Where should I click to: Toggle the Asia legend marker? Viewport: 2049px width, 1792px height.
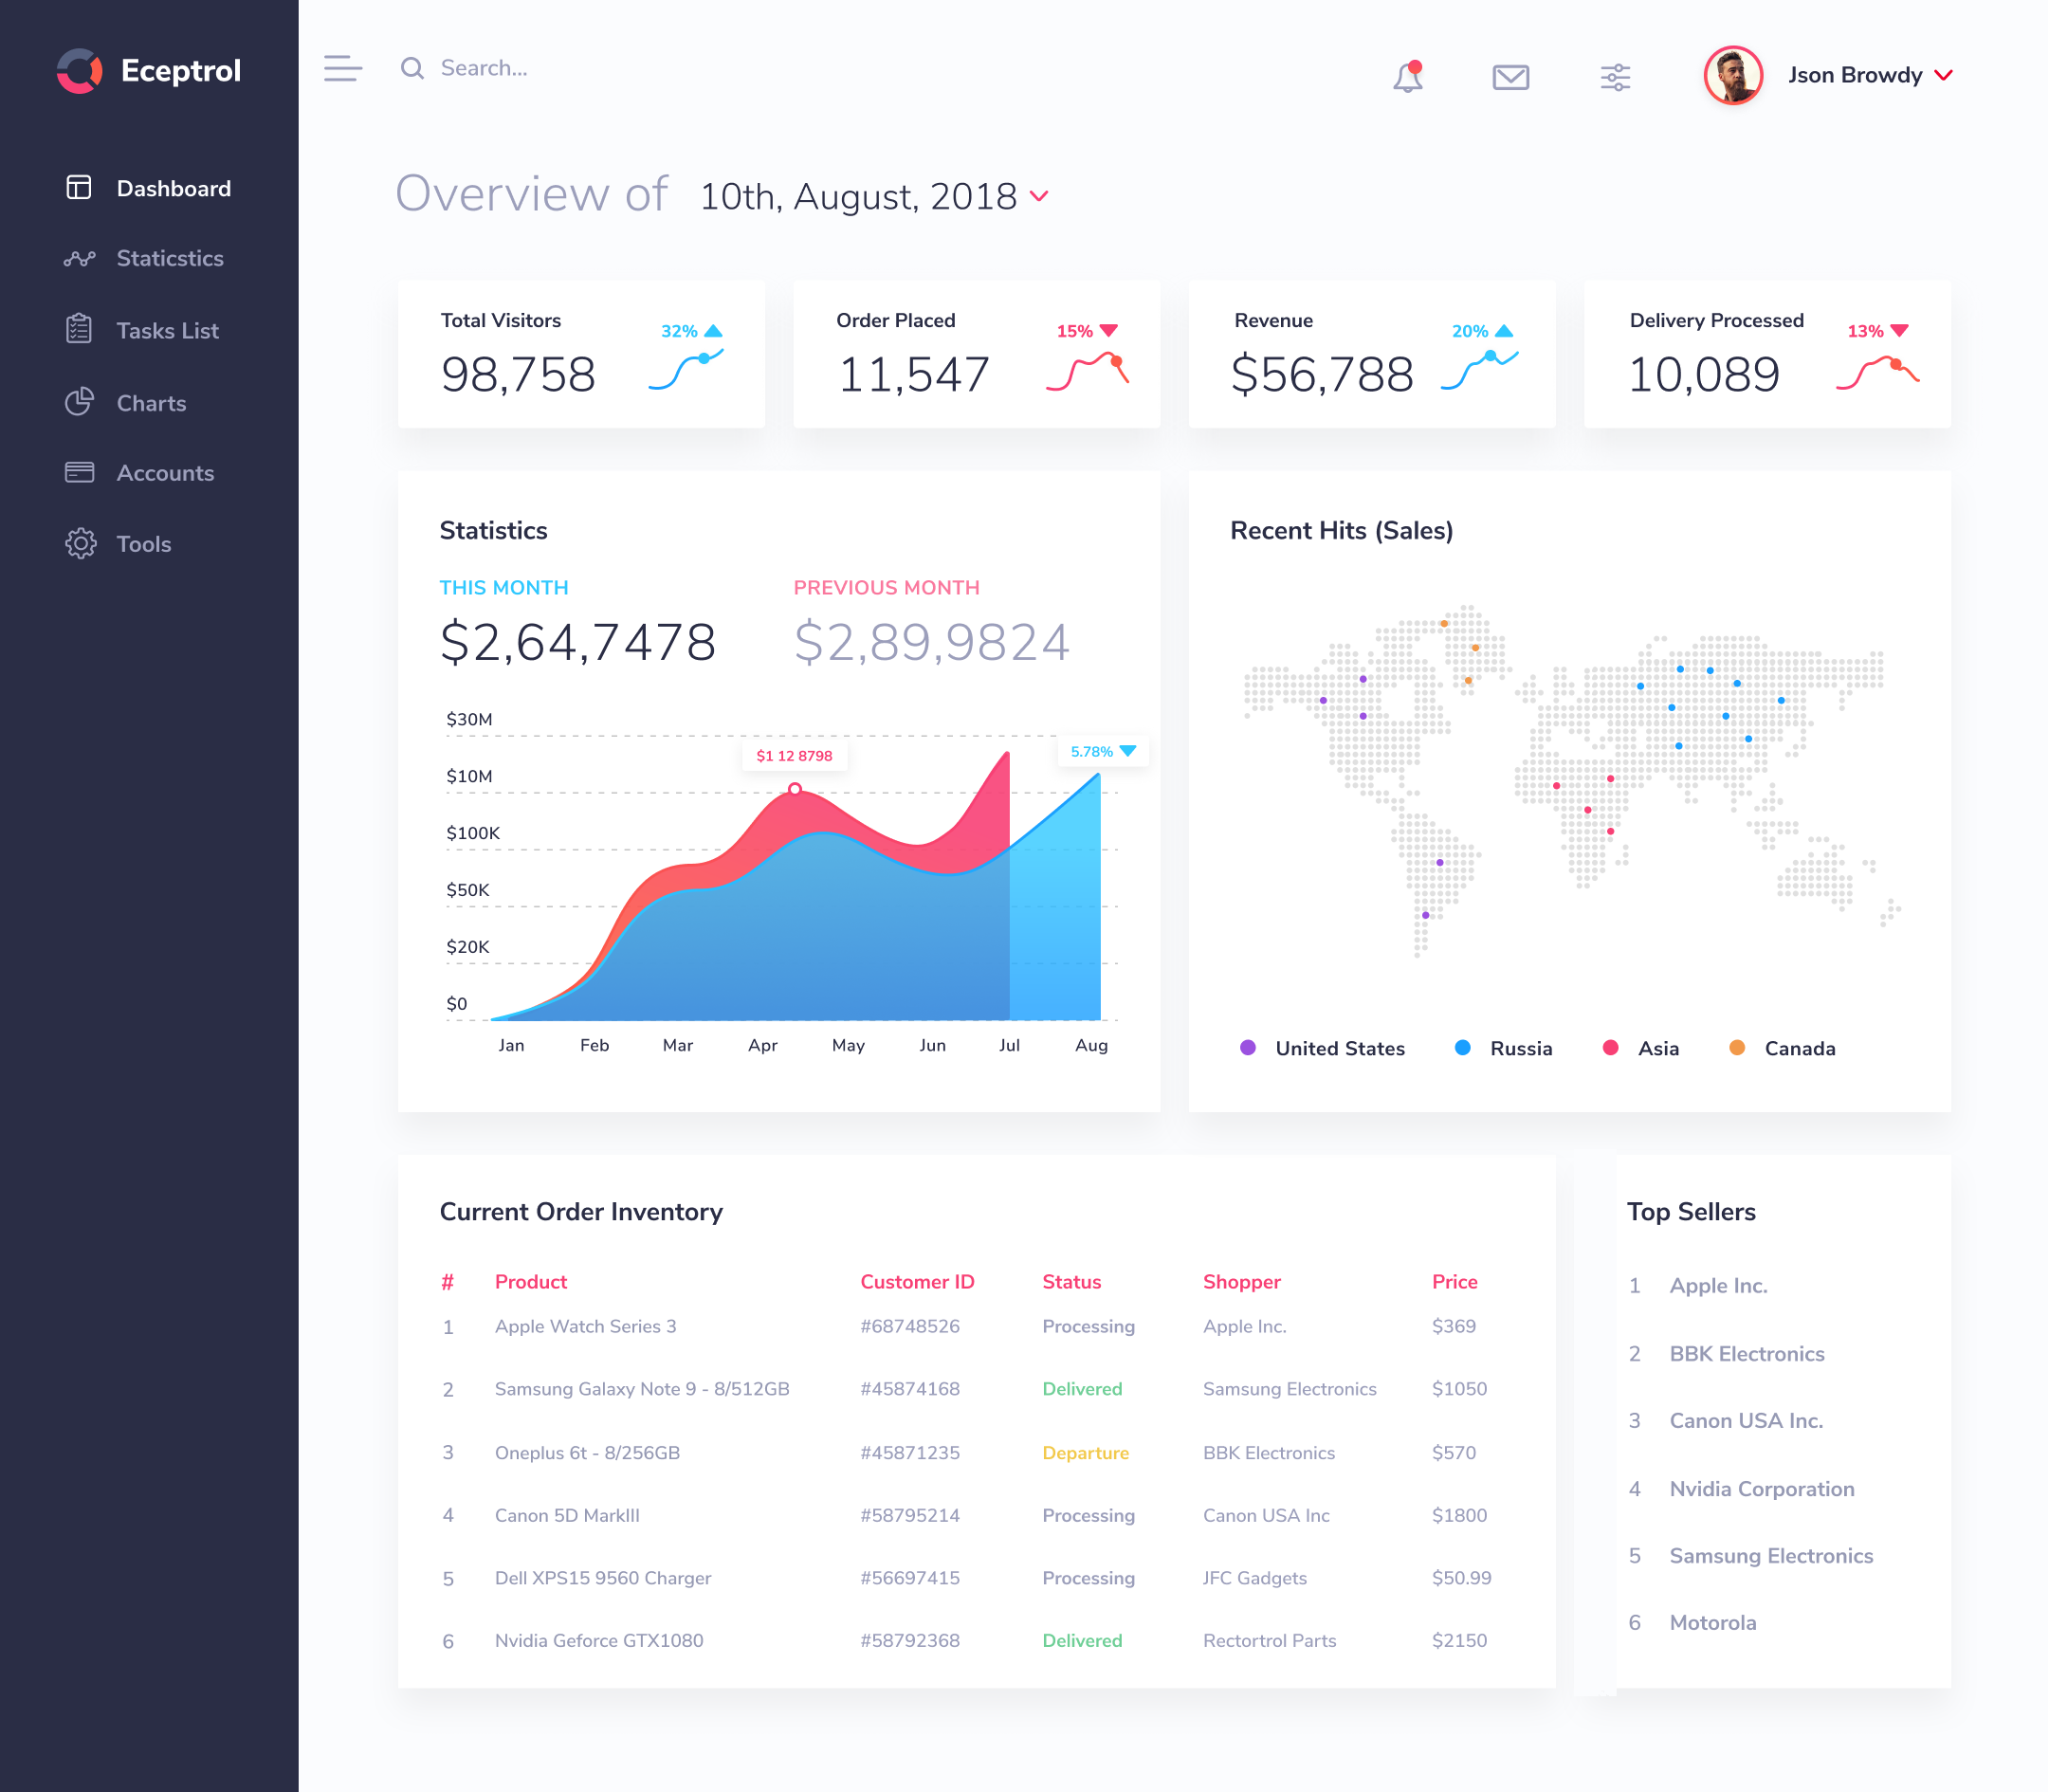(1610, 1048)
